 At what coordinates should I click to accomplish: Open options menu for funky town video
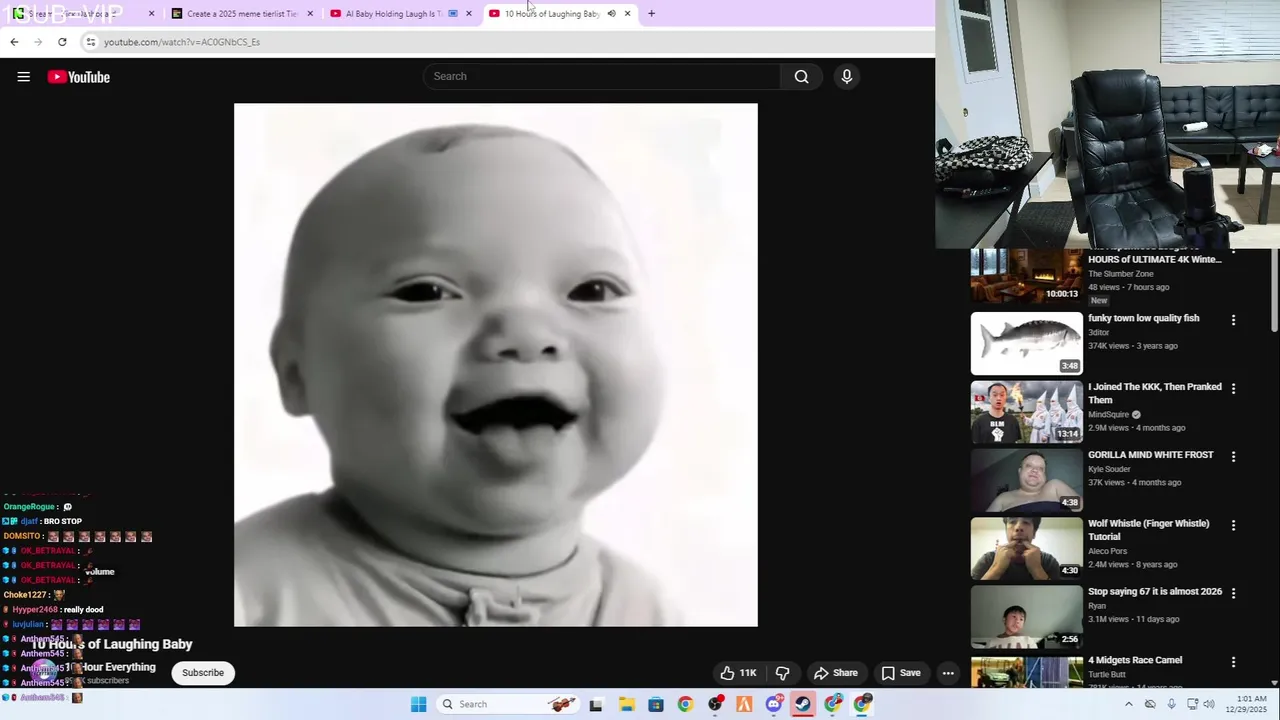(1233, 320)
